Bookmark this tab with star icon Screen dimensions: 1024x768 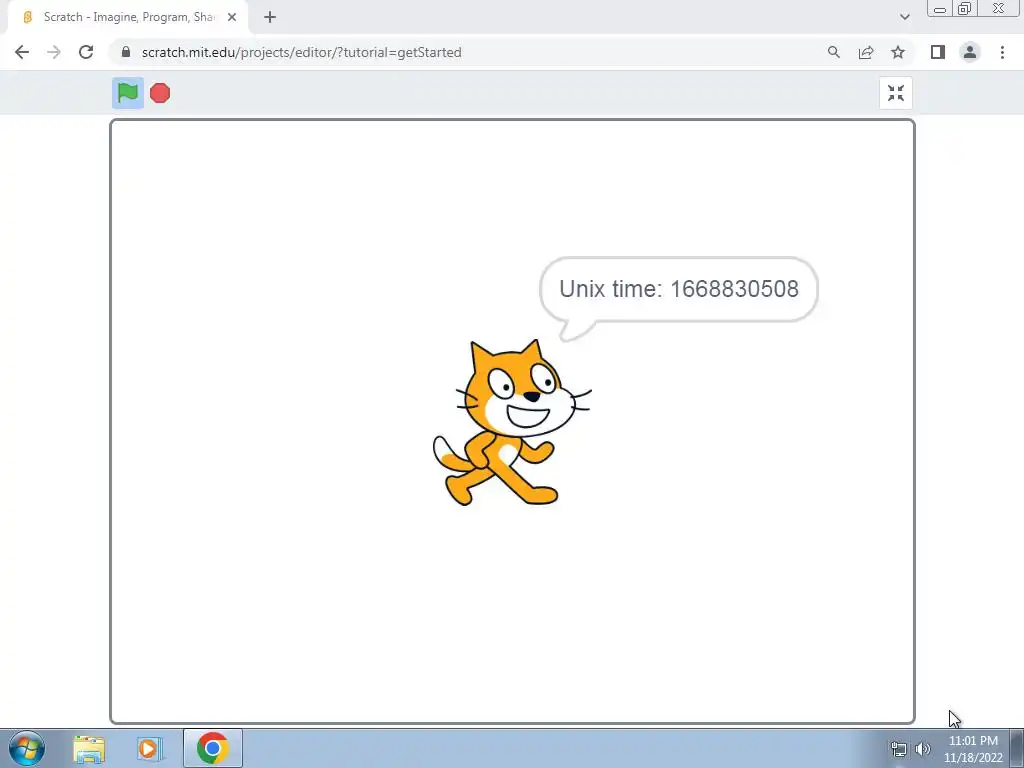pos(898,52)
